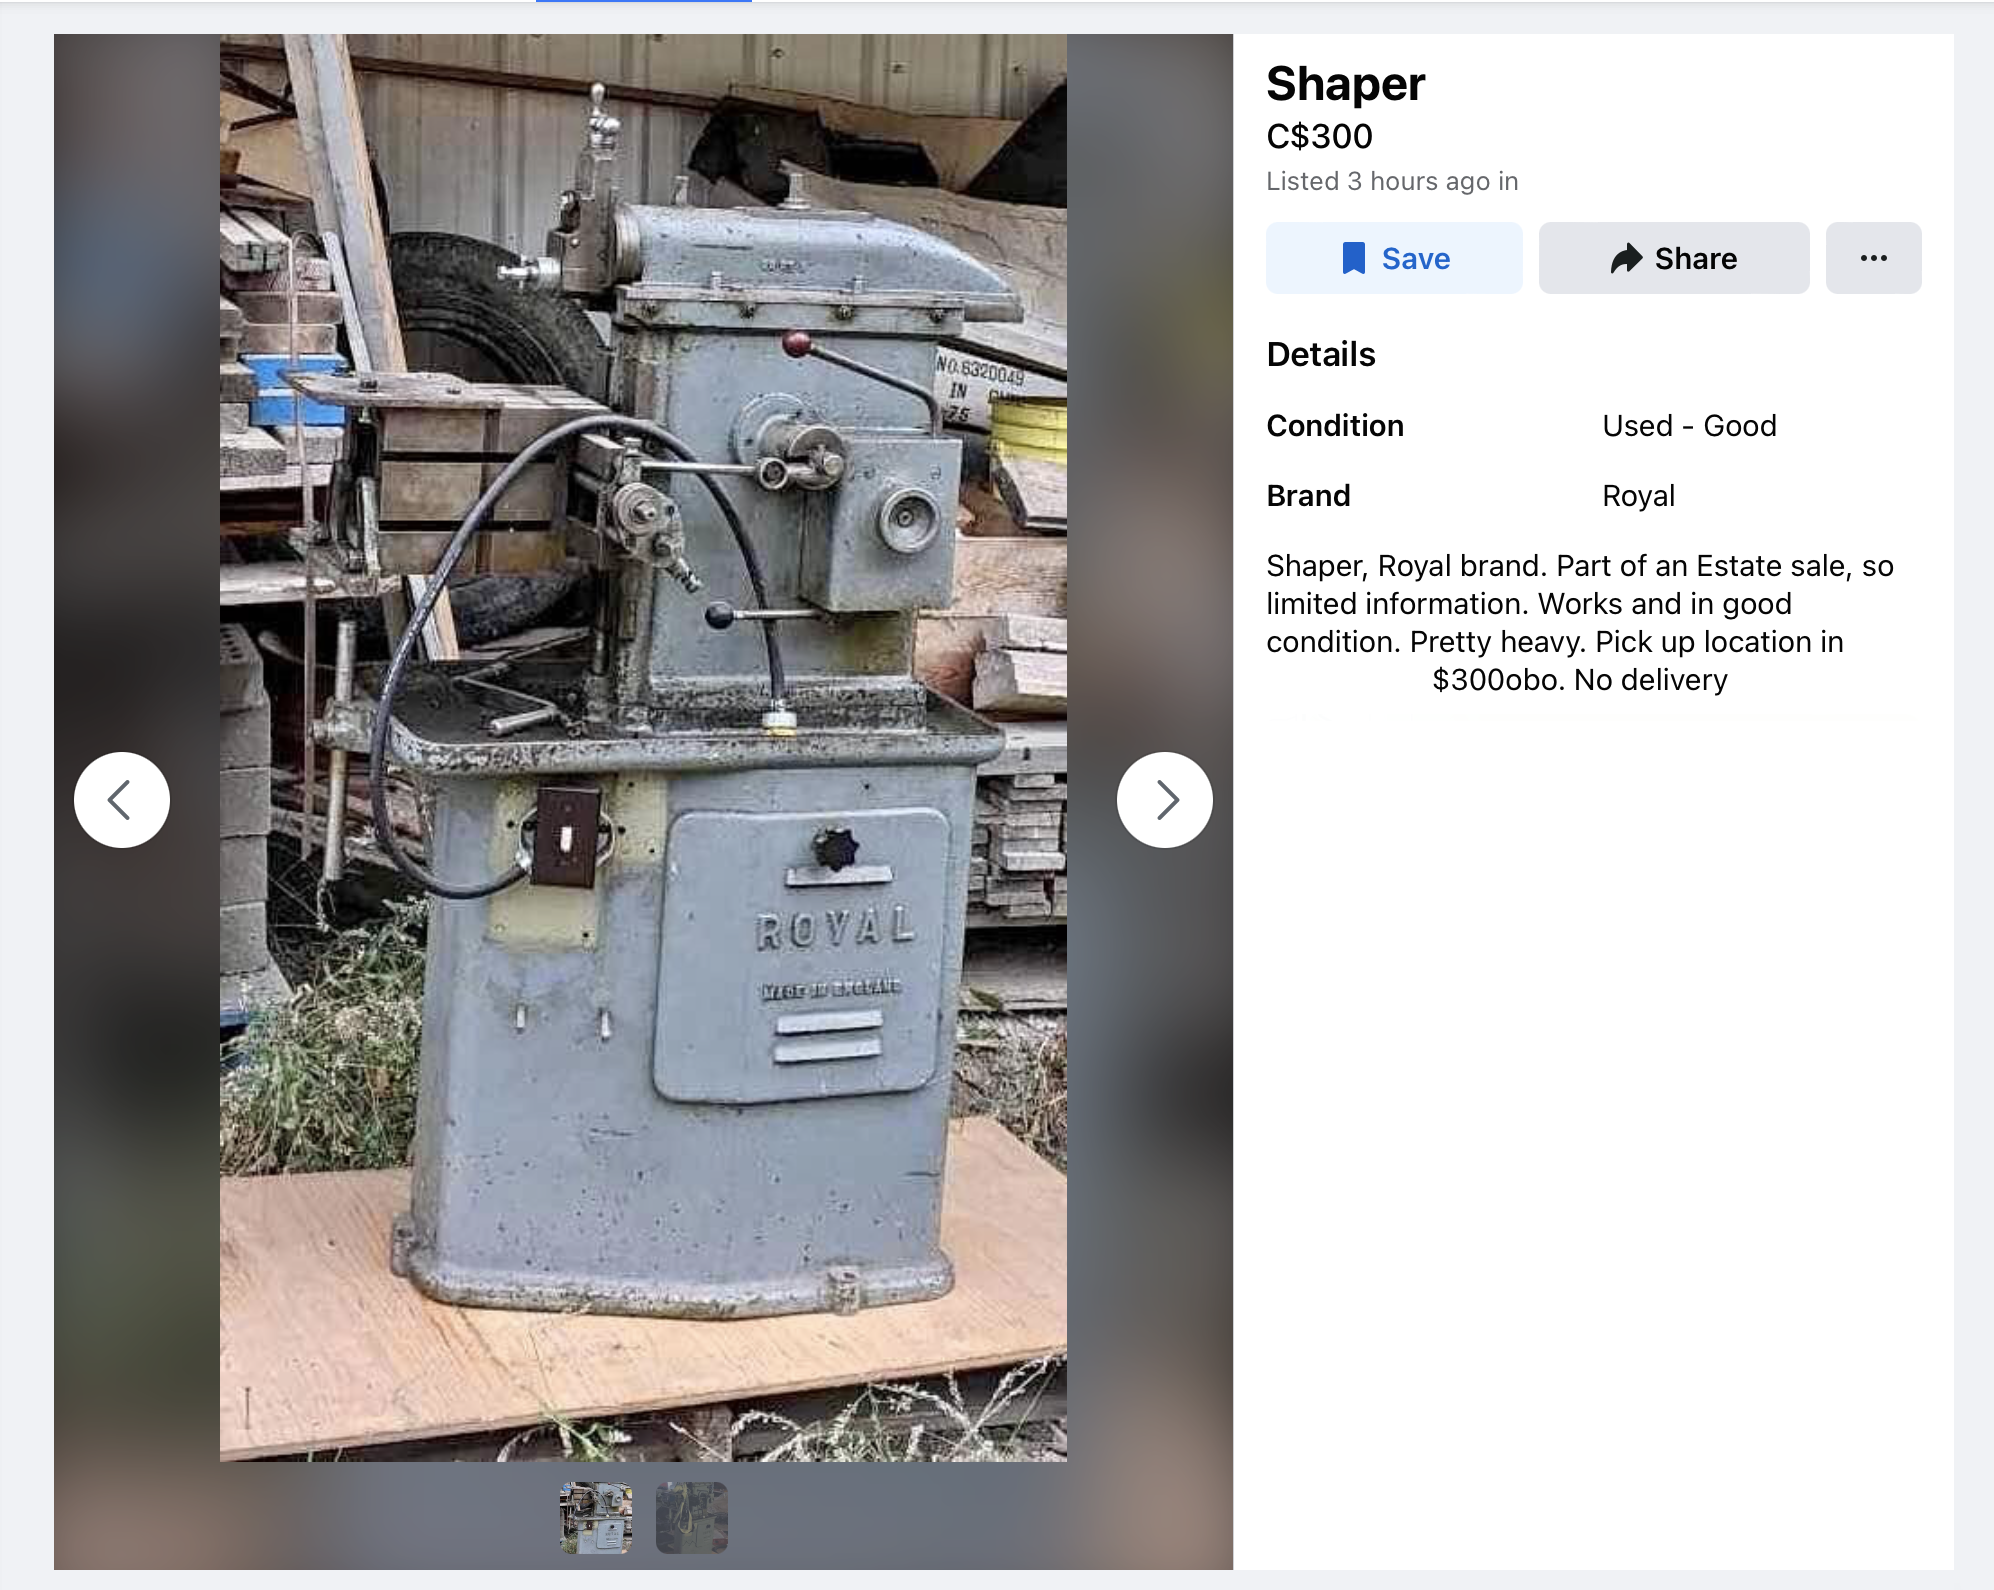Click the Royal brand value
Screen dimensions: 1994x1590
pos(1638,496)
